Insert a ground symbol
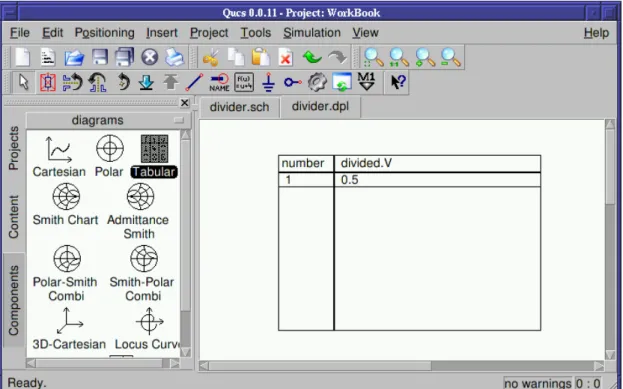623x389 pixels. [x=269, y=83]
